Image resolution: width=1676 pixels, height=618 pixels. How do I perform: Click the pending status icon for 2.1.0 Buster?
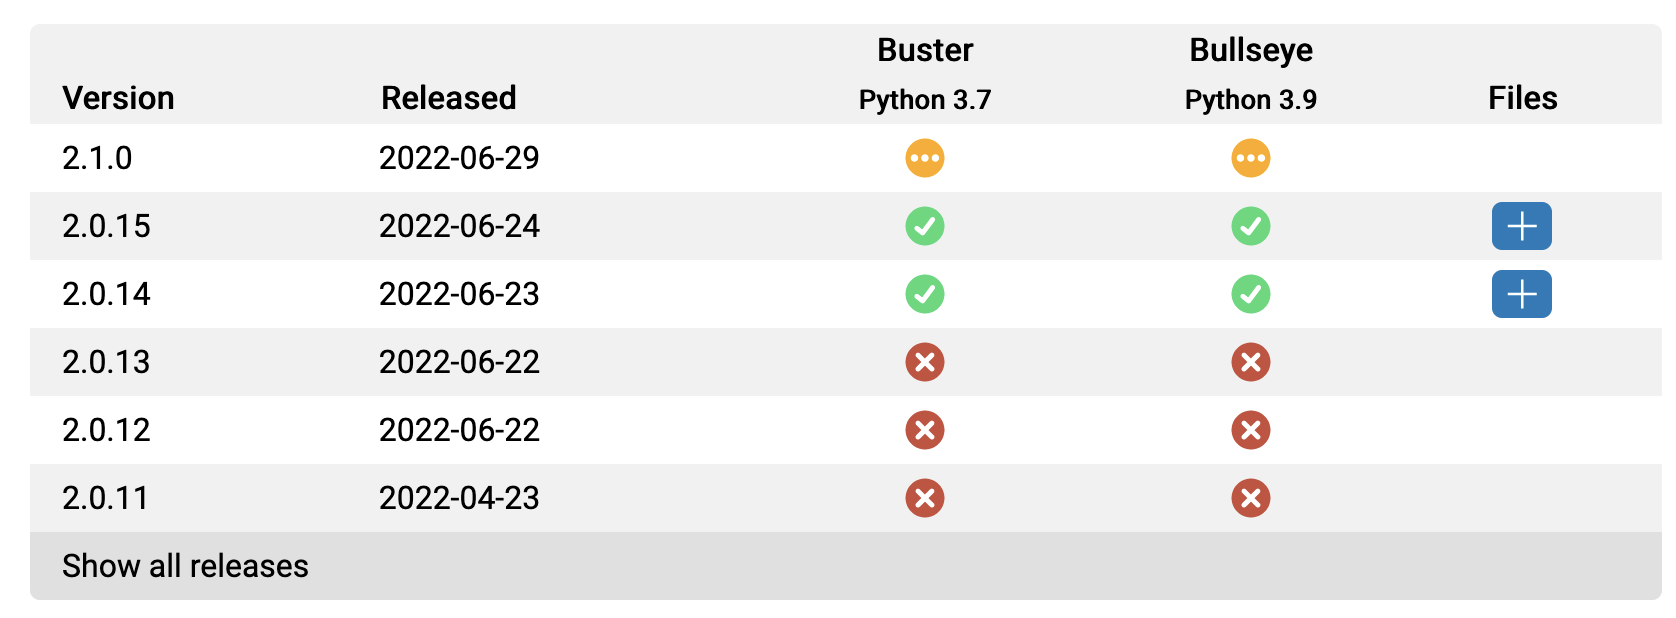click(x=925, y=158)
